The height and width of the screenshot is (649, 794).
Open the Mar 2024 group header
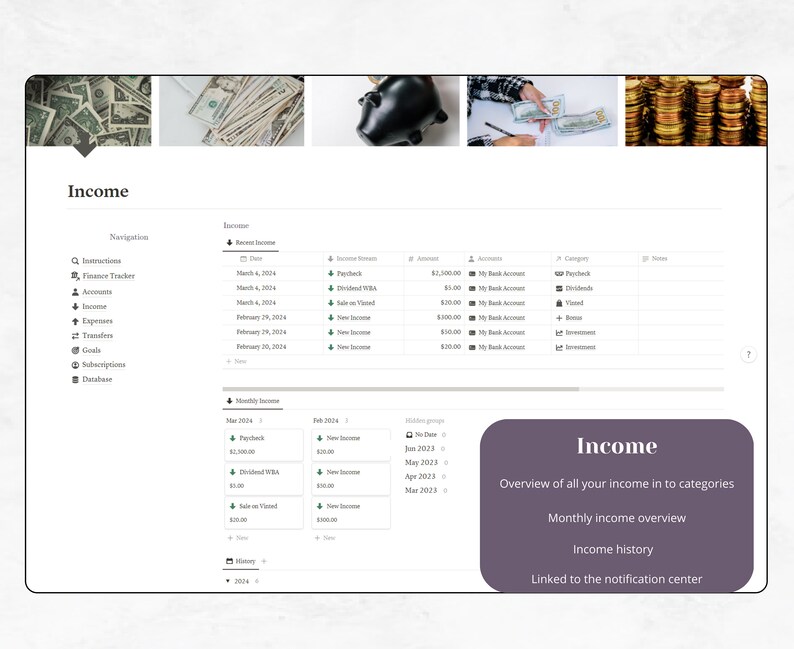tap(239, 421)
